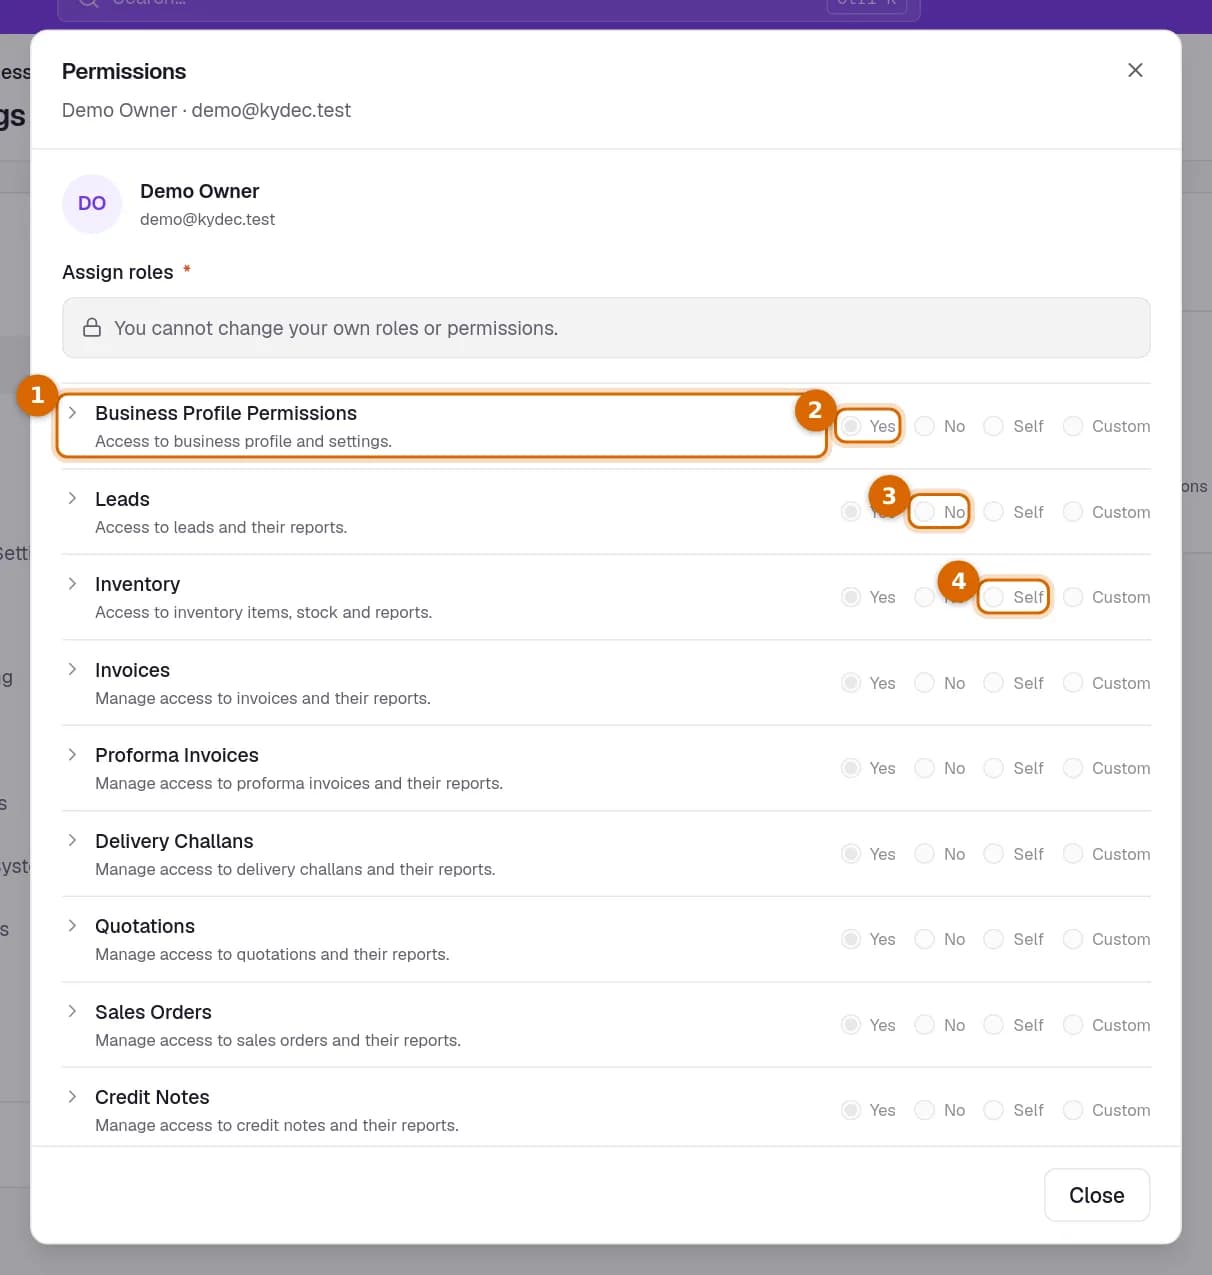Image resolution: width=1212 pixels, height=1275 pixels.
Task: Click the Close button
Action: point(1097,1195)
